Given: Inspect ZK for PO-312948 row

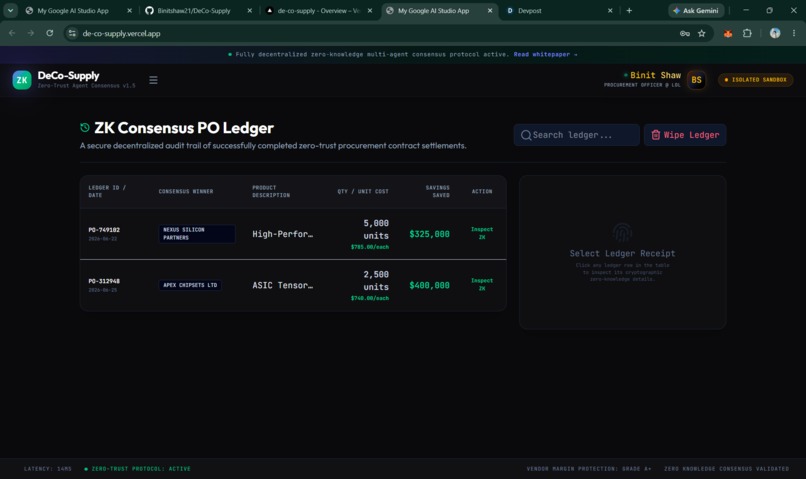Looking at the screenshot, I should 482,284.
